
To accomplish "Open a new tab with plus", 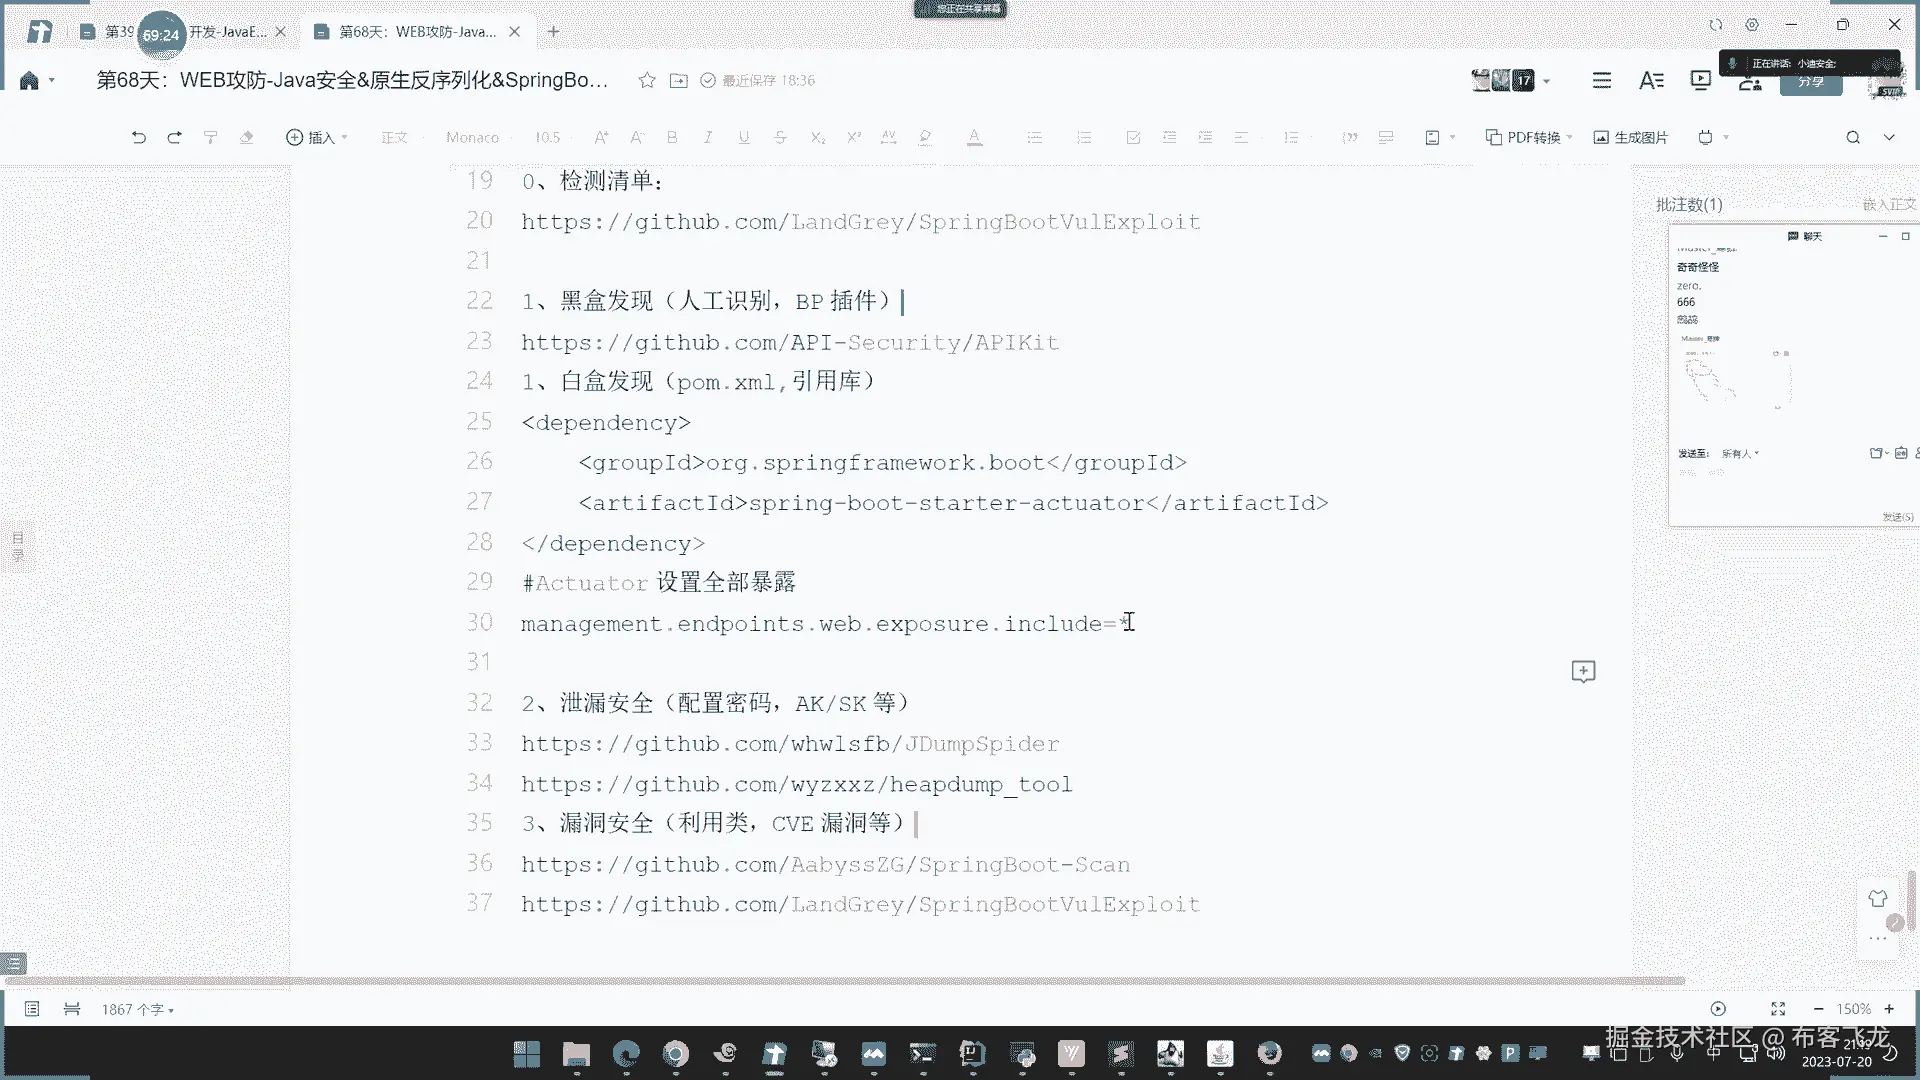I will [553, 32].
